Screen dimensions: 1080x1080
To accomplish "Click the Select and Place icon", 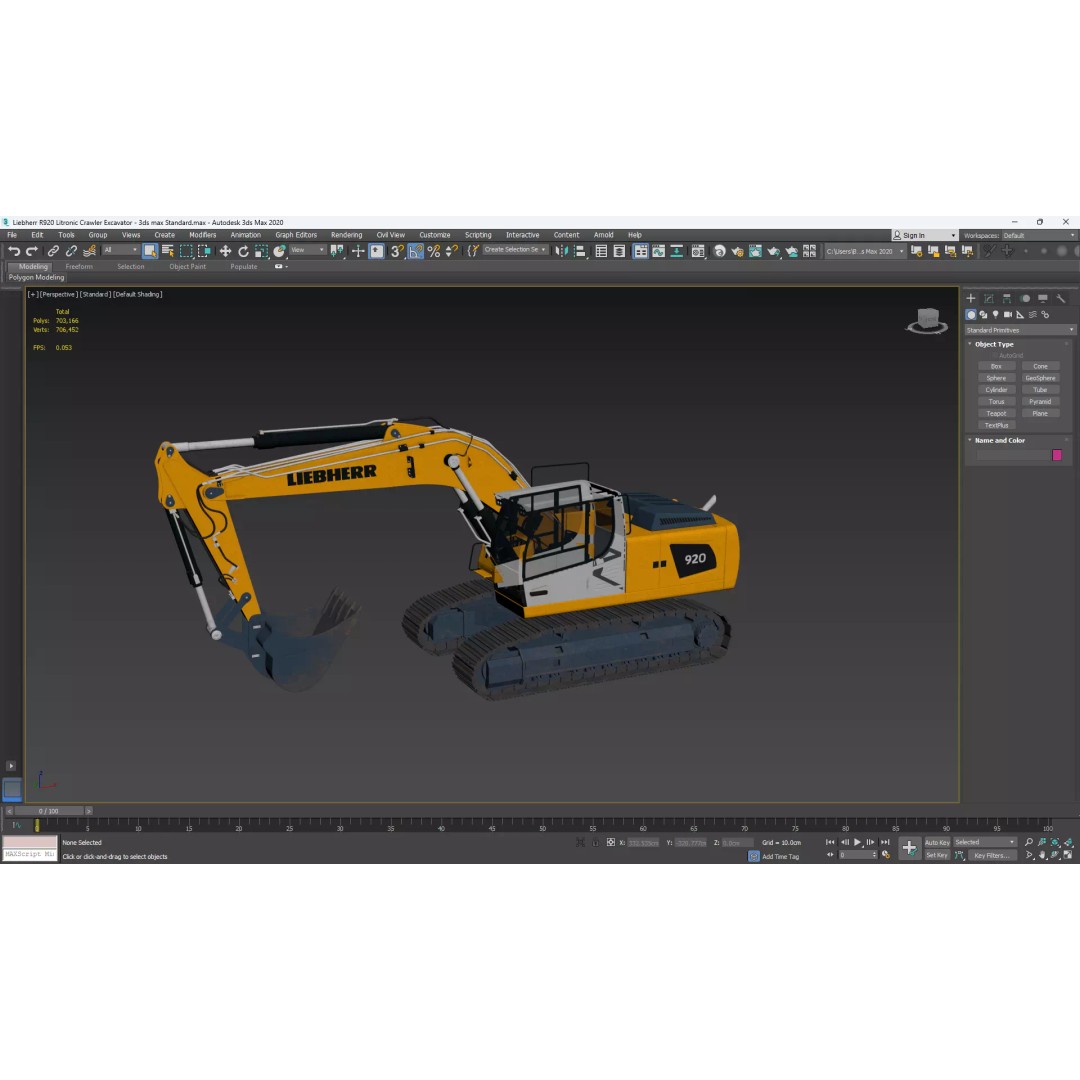I will (279, 251).
